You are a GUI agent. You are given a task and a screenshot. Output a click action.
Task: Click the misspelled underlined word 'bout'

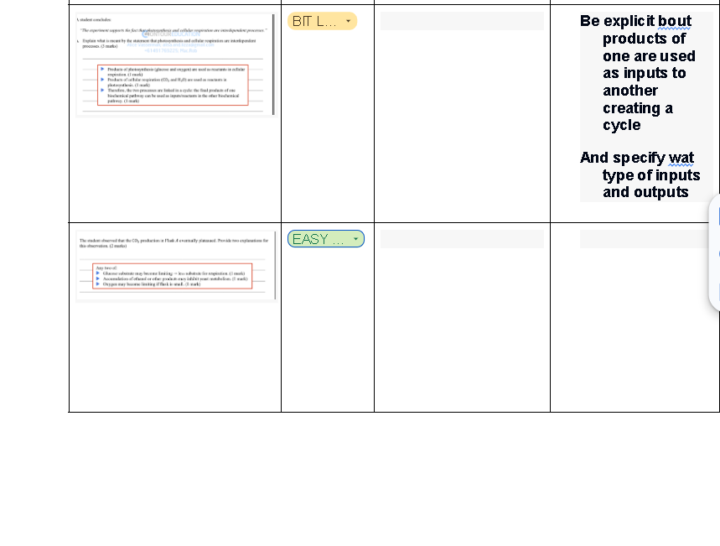tap(675, 21)
